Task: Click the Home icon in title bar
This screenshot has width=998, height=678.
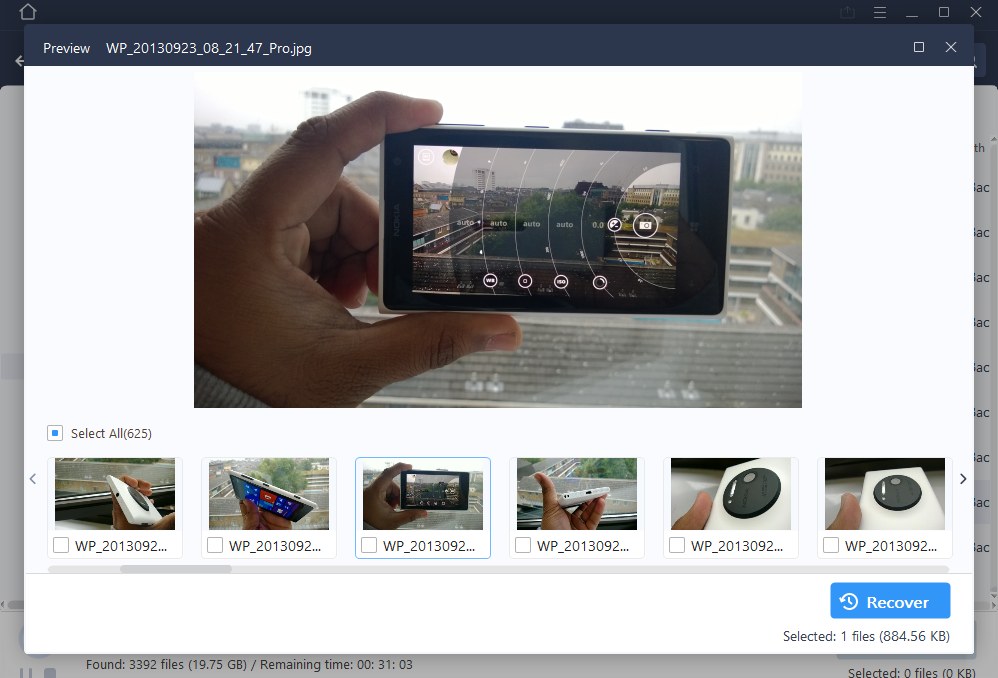Action: (28, 12)
